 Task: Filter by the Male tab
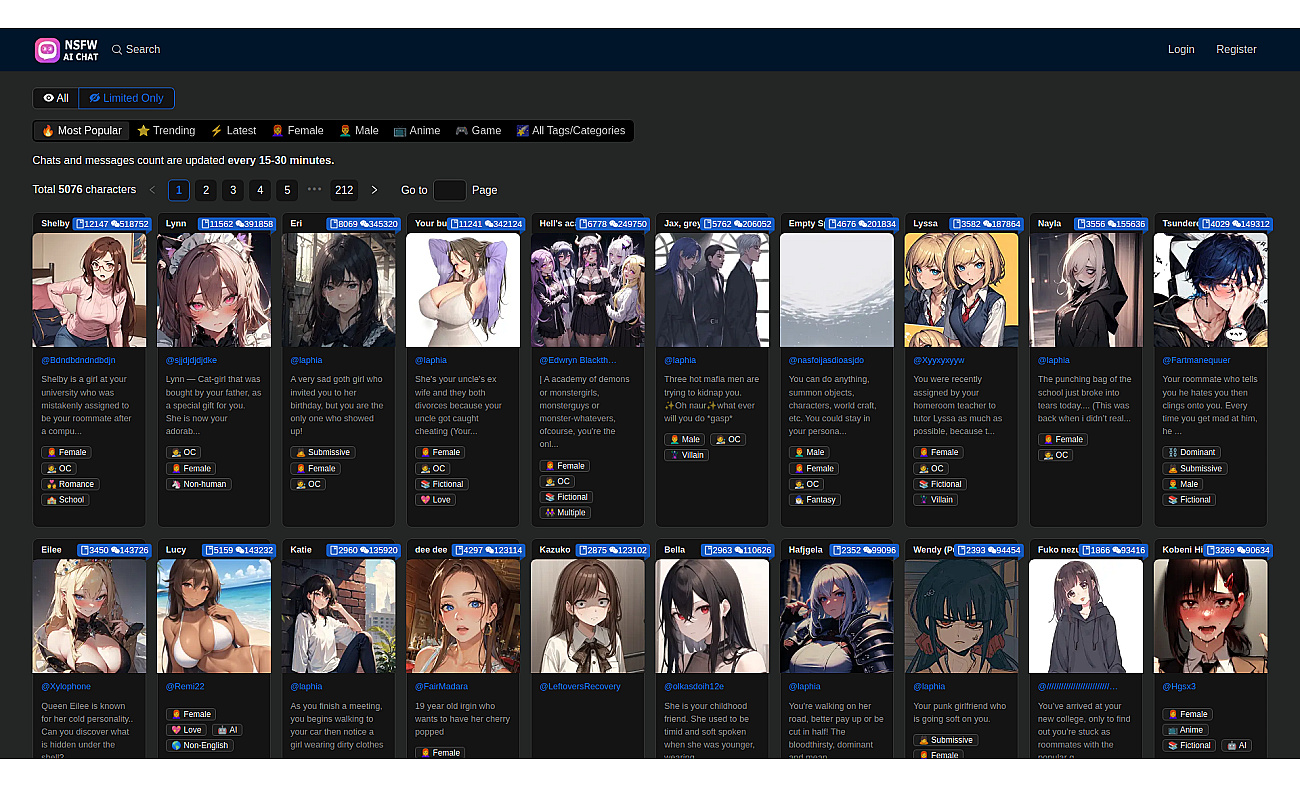pyautogui.click(x=359, y=130)
